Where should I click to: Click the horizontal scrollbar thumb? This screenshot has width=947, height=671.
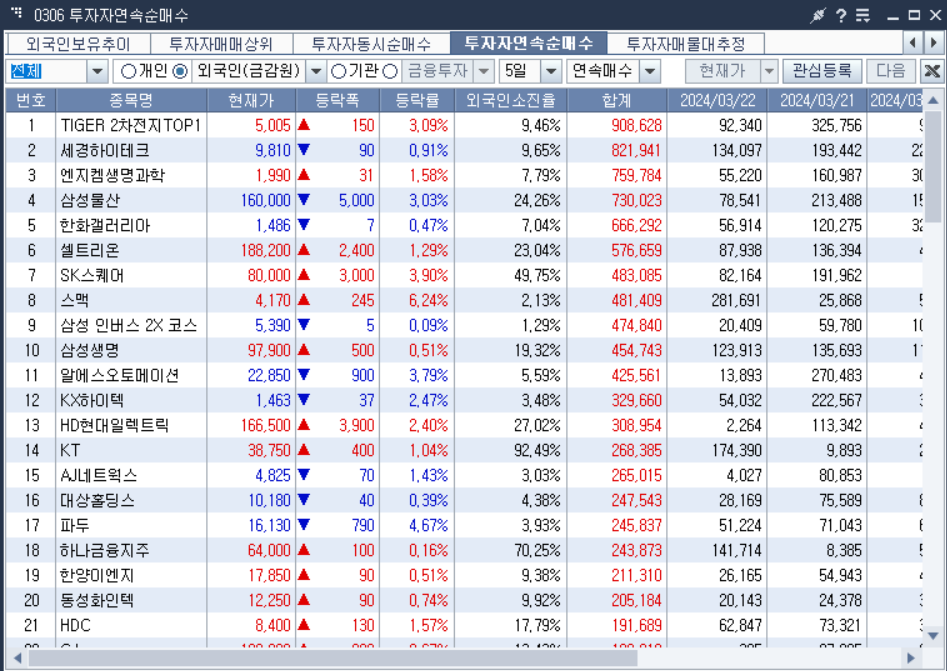pyautogui.click(x=332, y=657)
